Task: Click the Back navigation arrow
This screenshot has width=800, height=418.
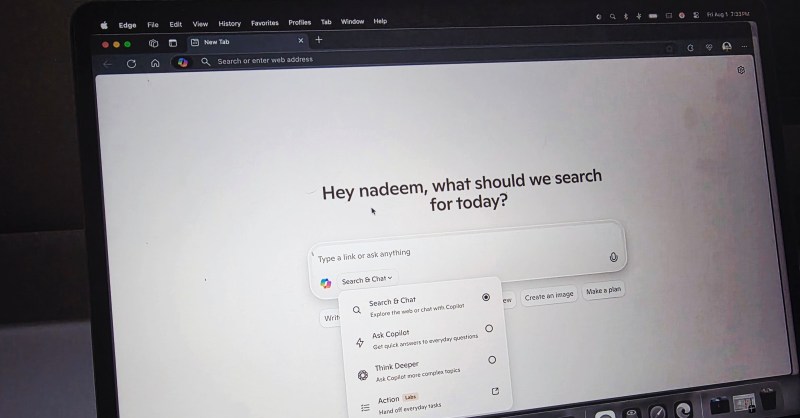Action: pos(107,64)
